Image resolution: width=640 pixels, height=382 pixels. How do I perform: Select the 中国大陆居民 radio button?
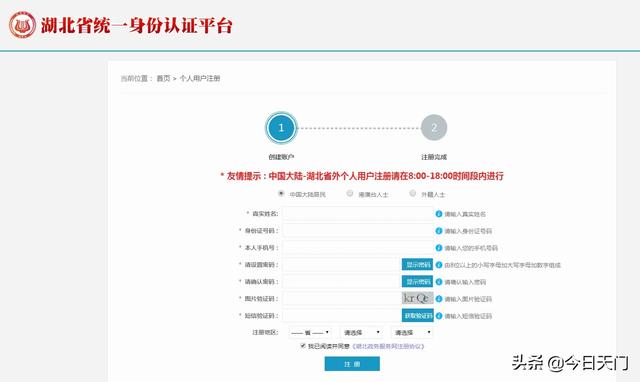coord(281,193)
